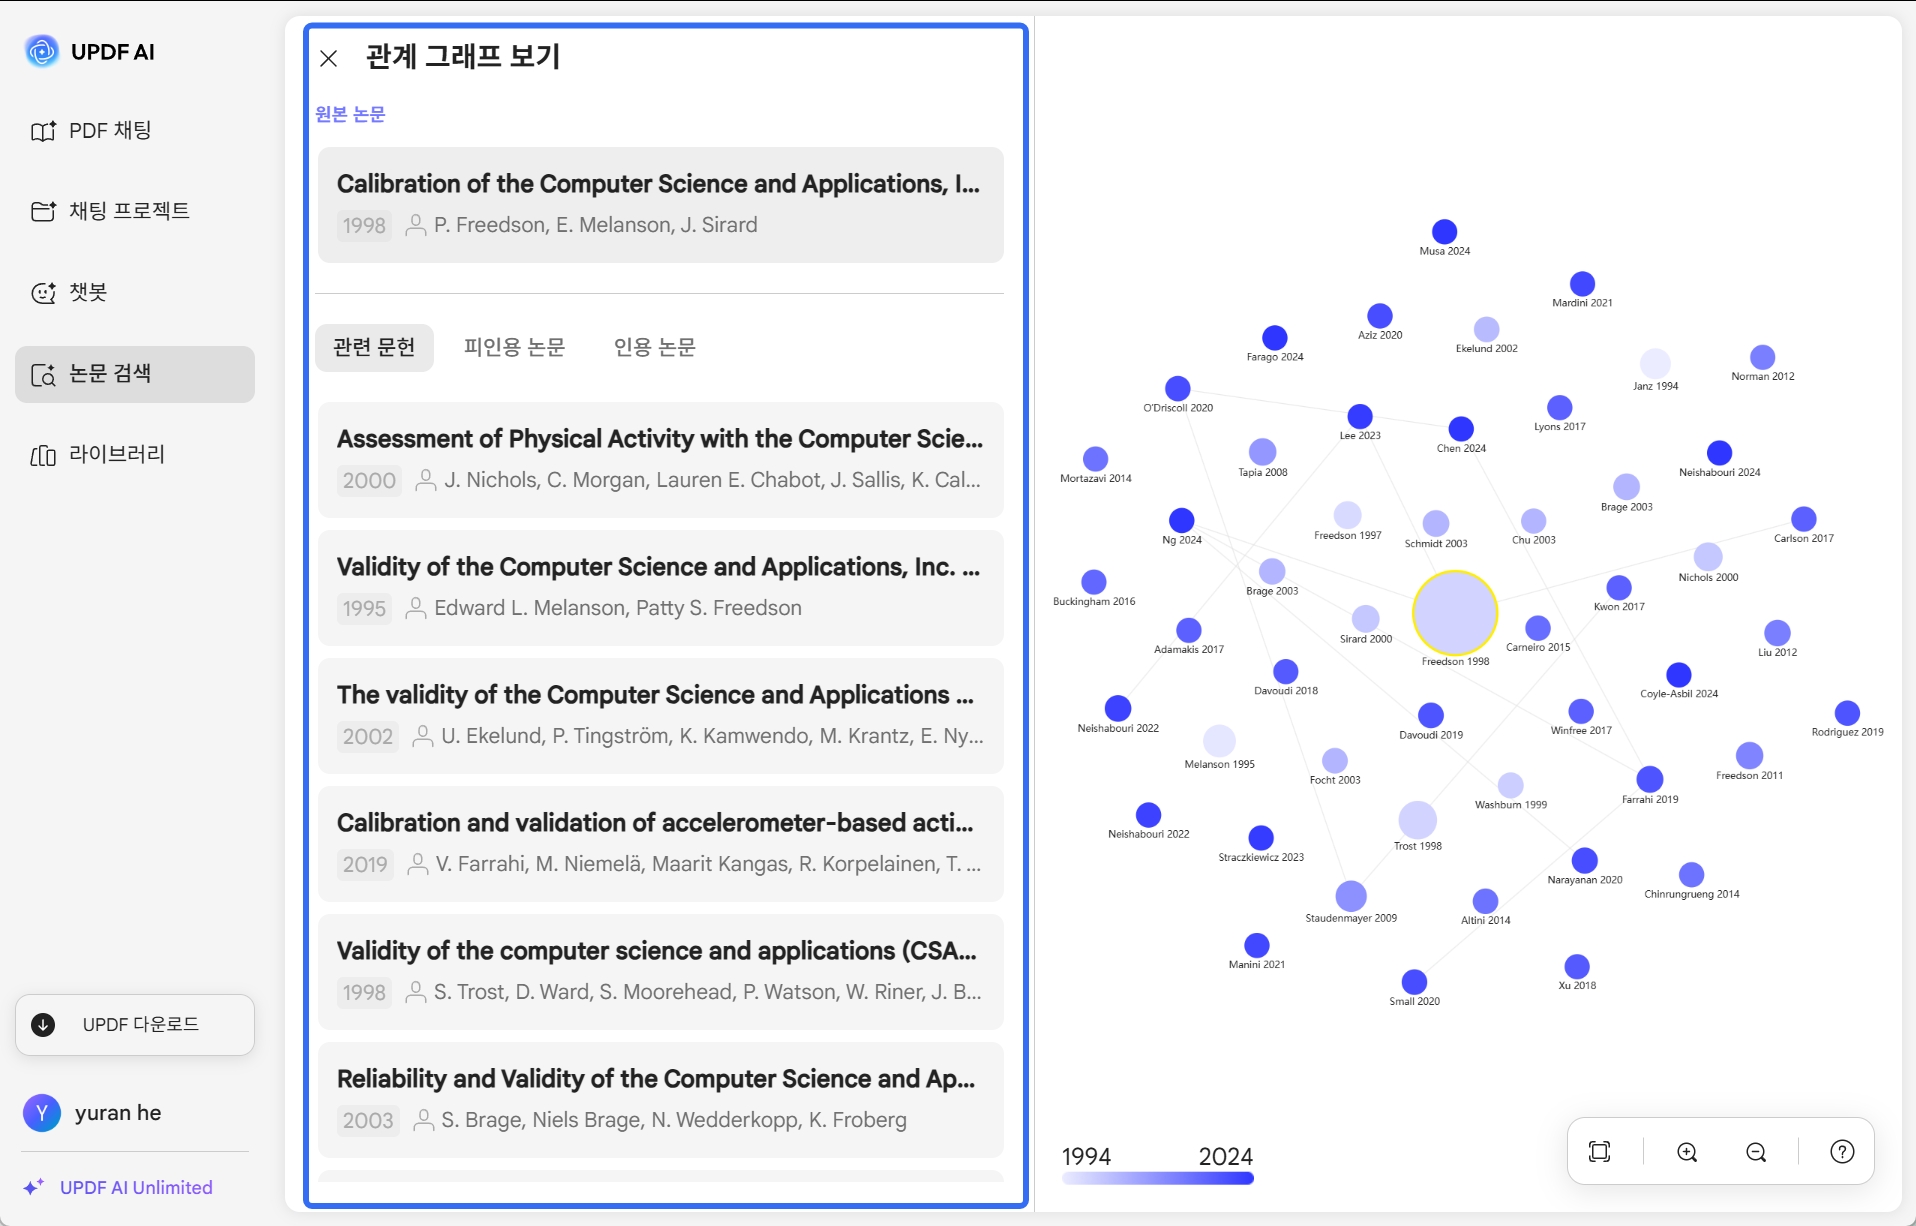This screenshot has width=1916, height=1226.
Task: Click the Buckingham 2016 node
Action: pyautogui.click(x=1094, y=582)
